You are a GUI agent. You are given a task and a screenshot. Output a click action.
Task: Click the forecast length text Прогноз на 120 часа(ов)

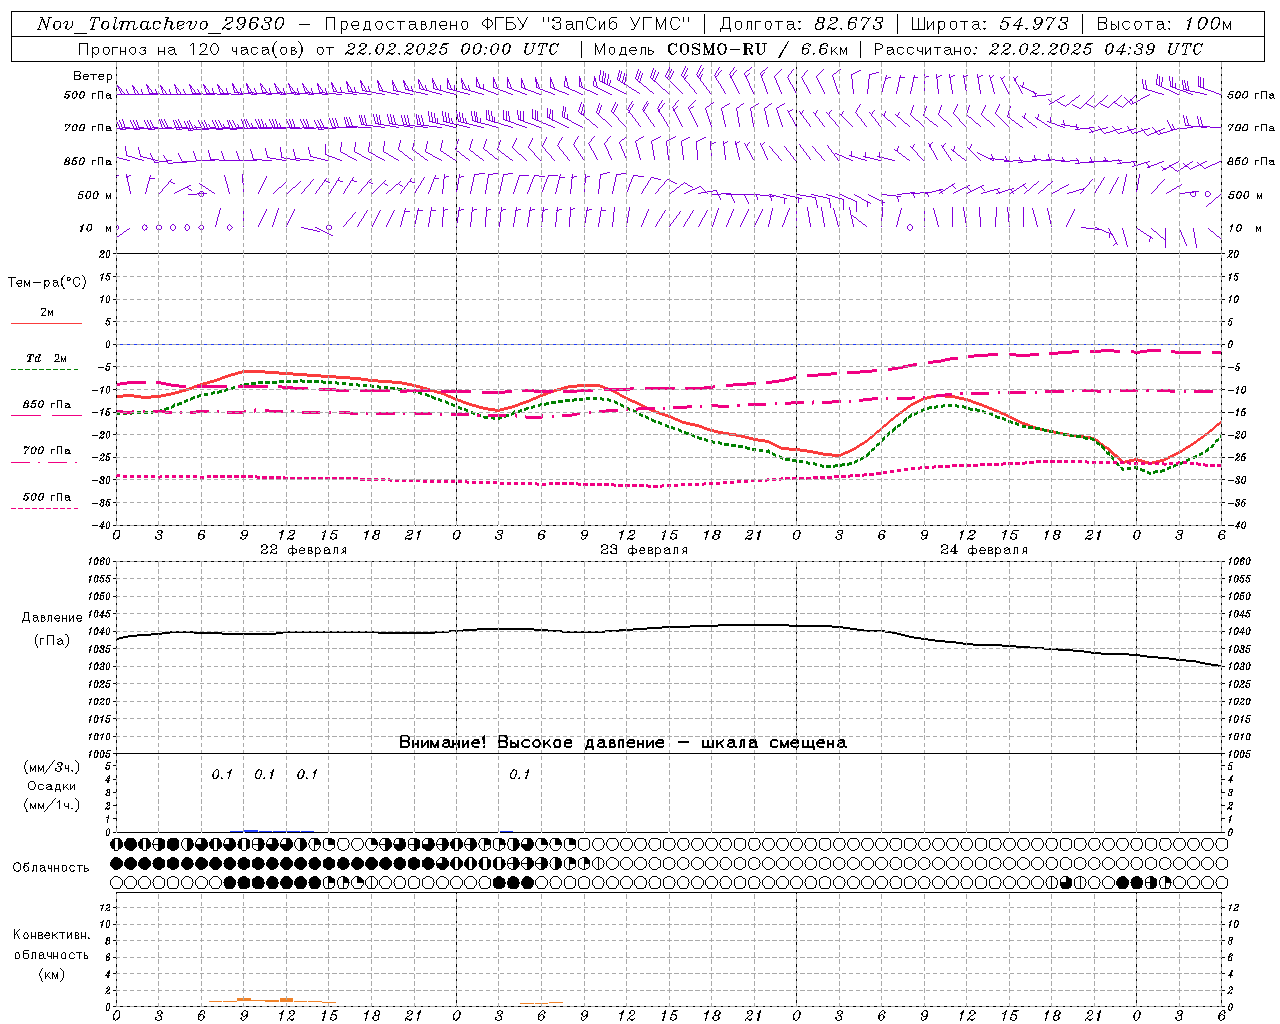pos(193,49)
